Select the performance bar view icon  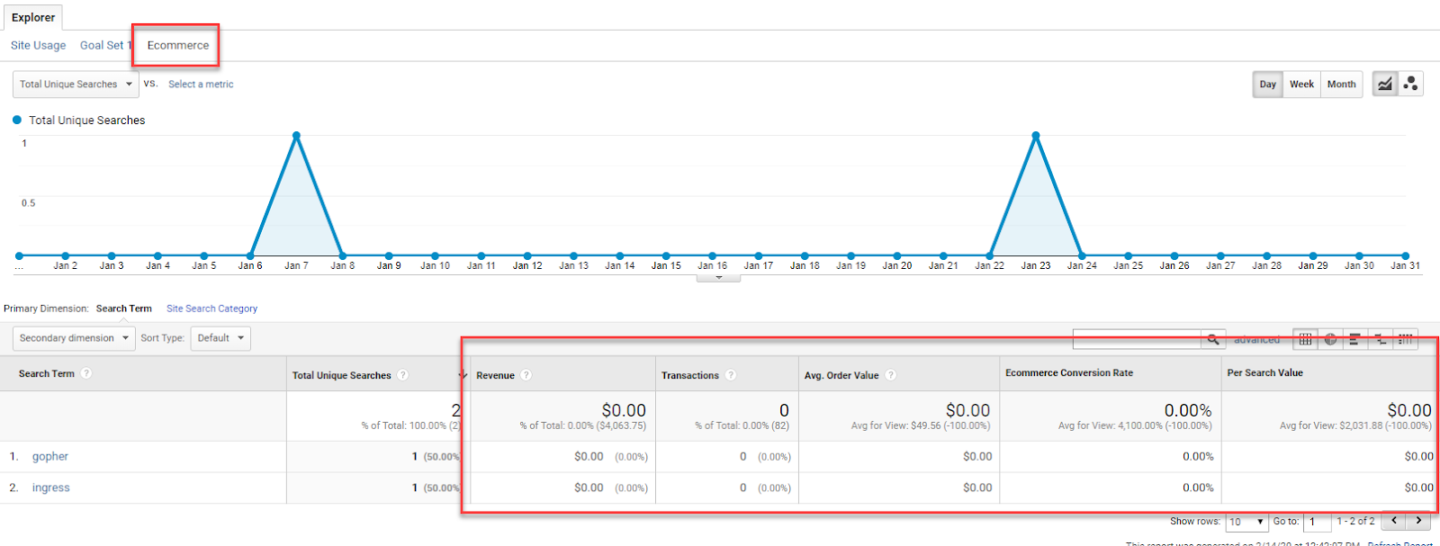(x=1353, y=339)
